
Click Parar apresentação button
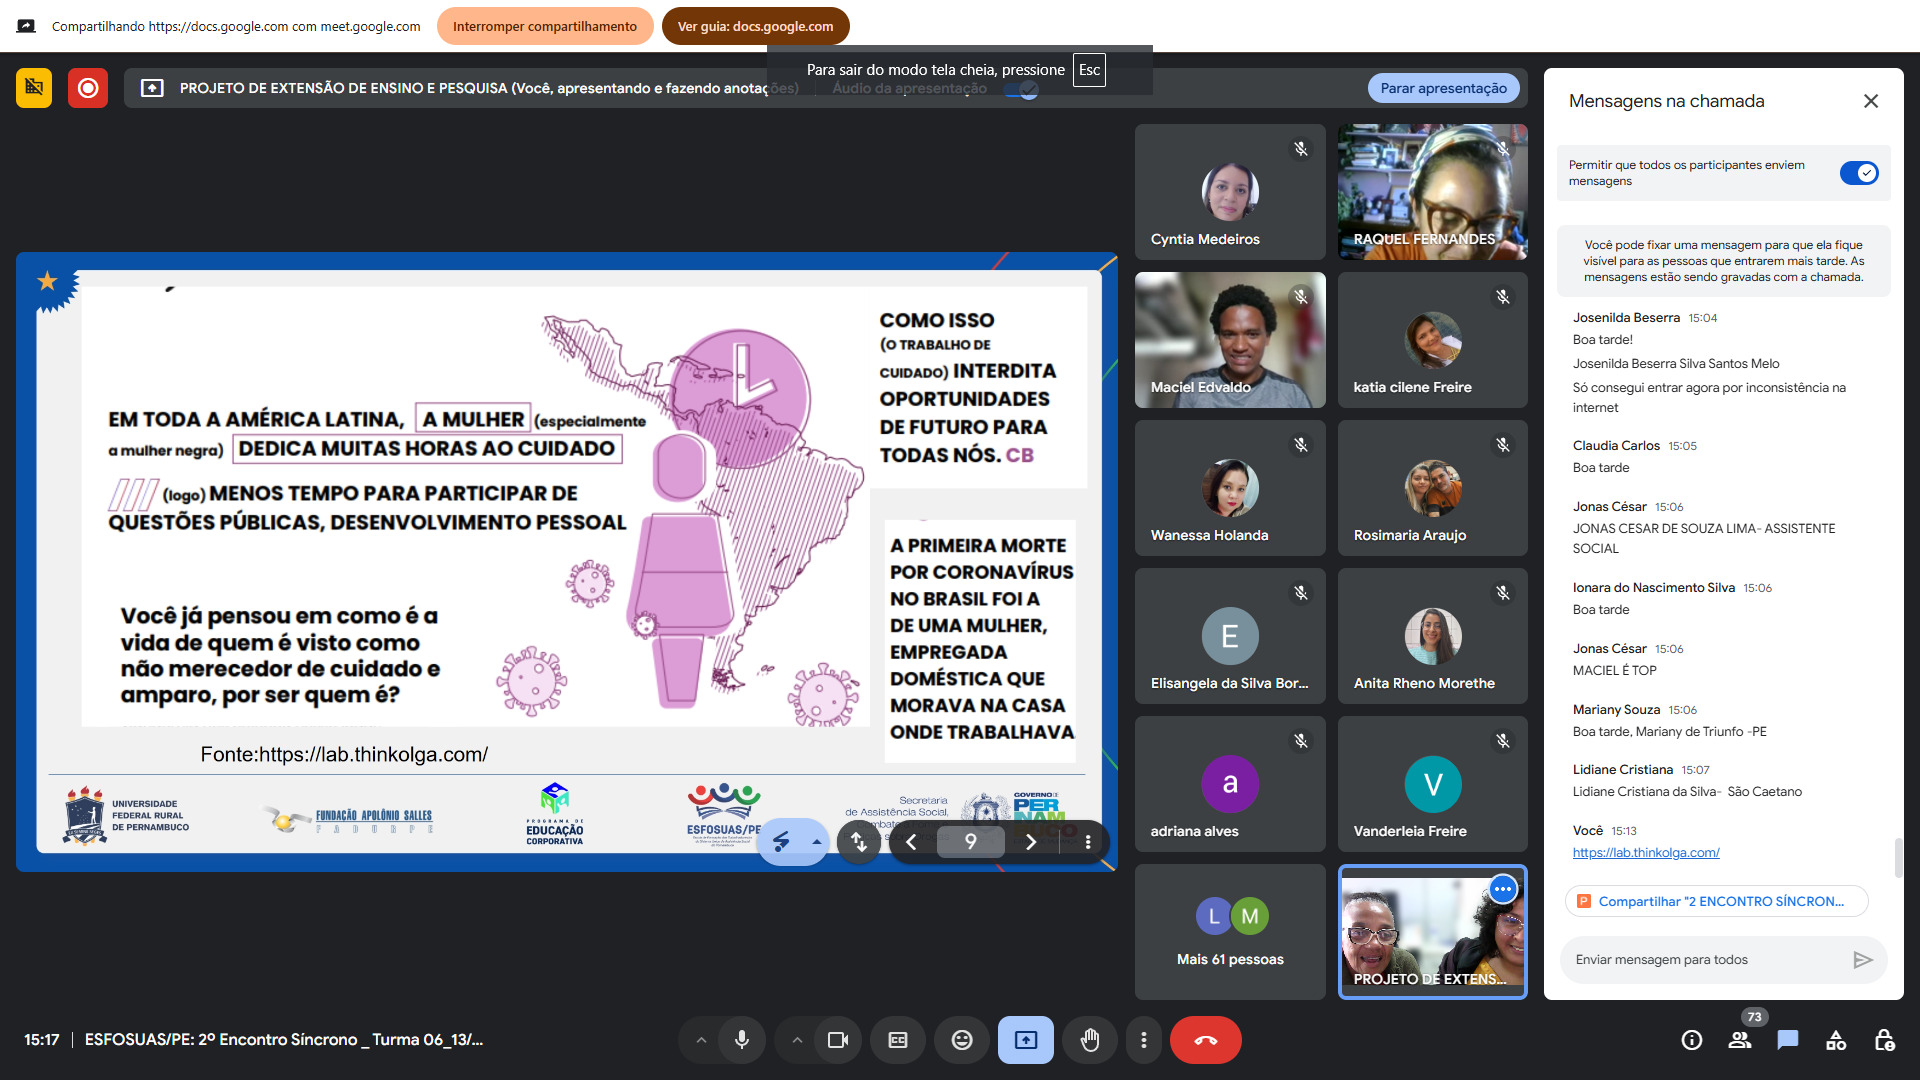tap(1443, 88)
